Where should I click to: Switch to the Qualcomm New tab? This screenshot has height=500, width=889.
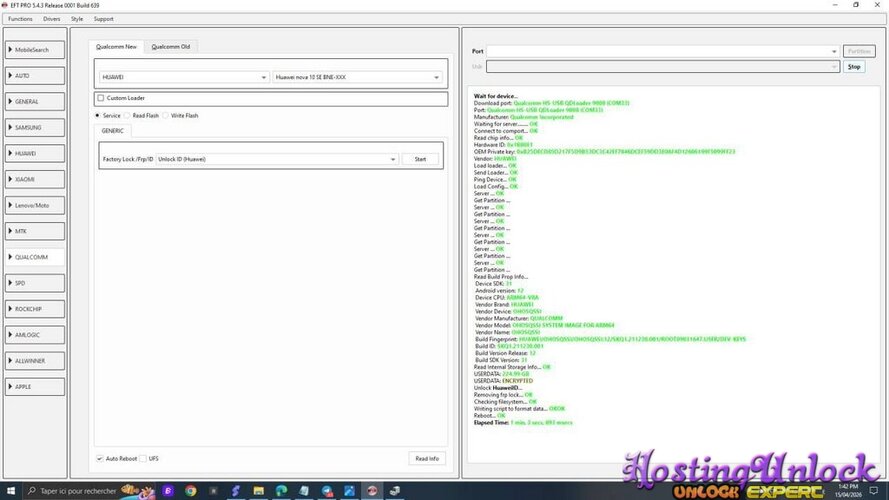(116, 46)
